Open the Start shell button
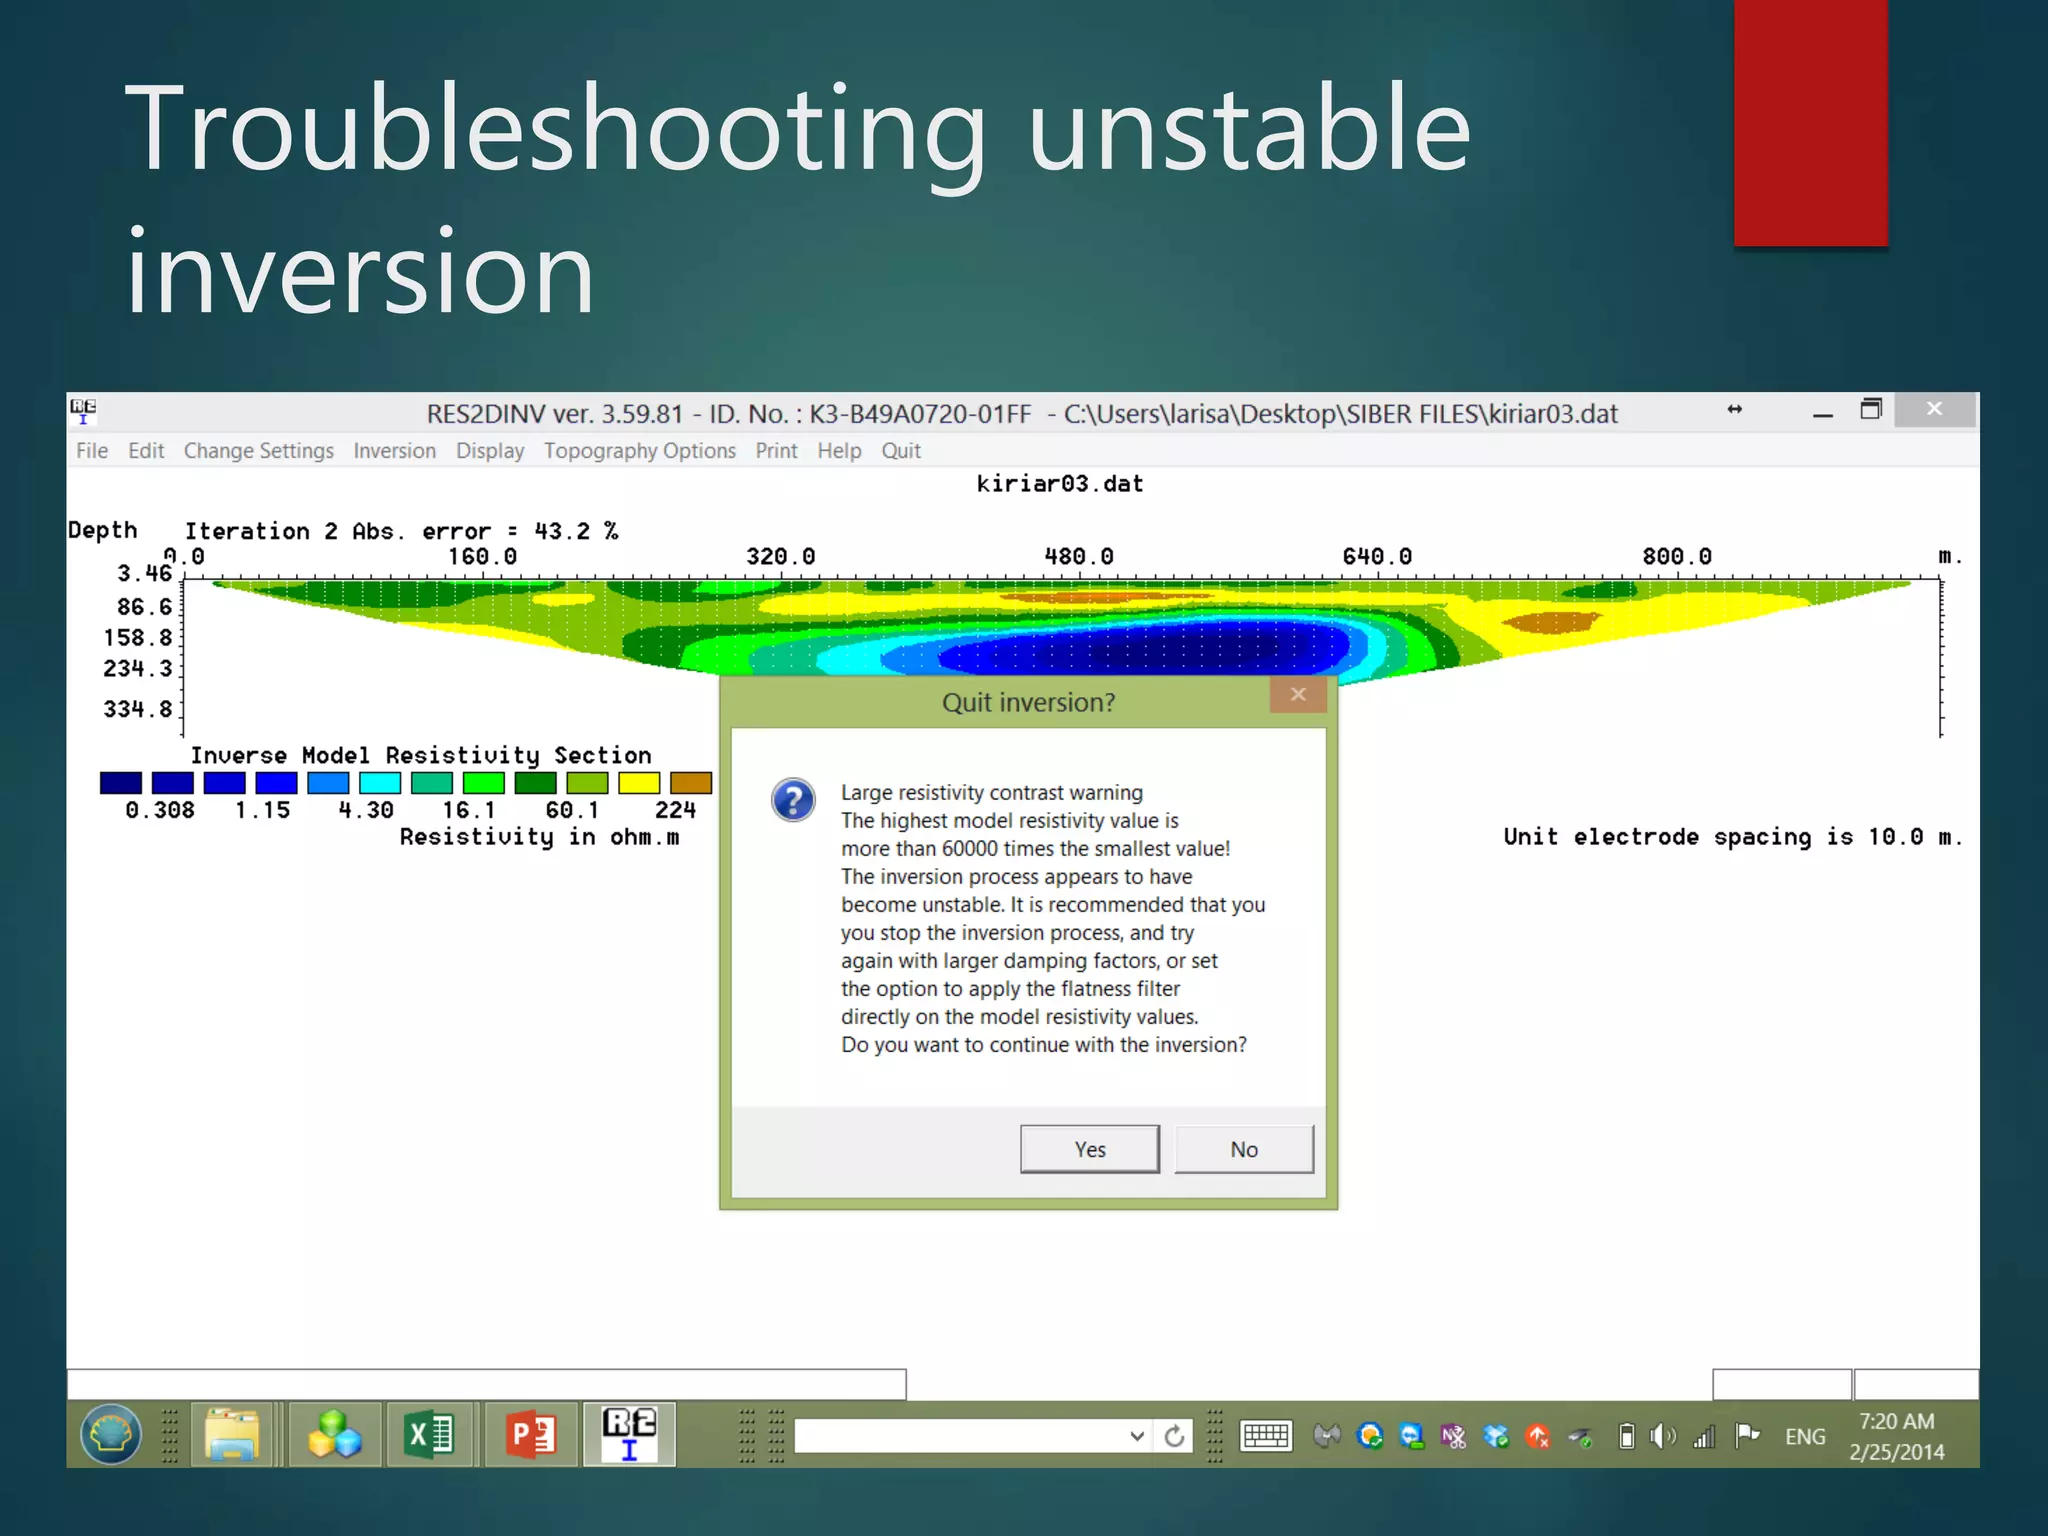2048x1536 pixels. click(111, 1435)
